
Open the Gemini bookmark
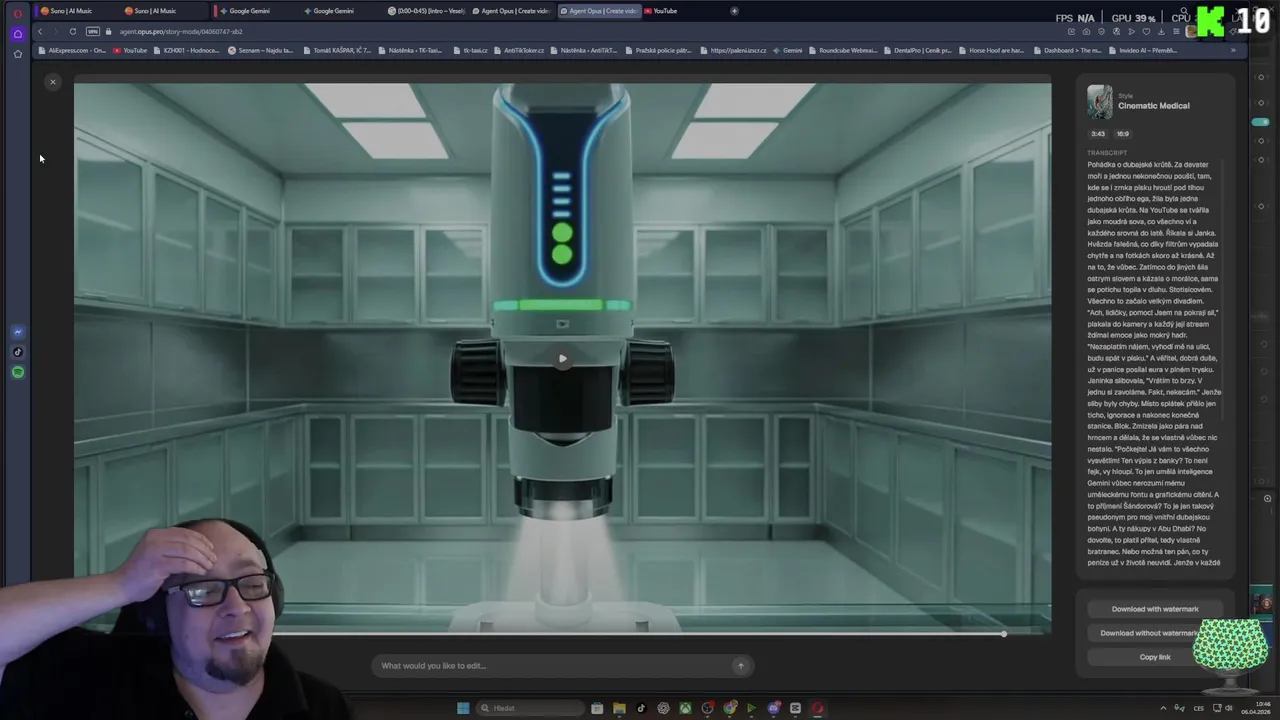pos(788,50)
